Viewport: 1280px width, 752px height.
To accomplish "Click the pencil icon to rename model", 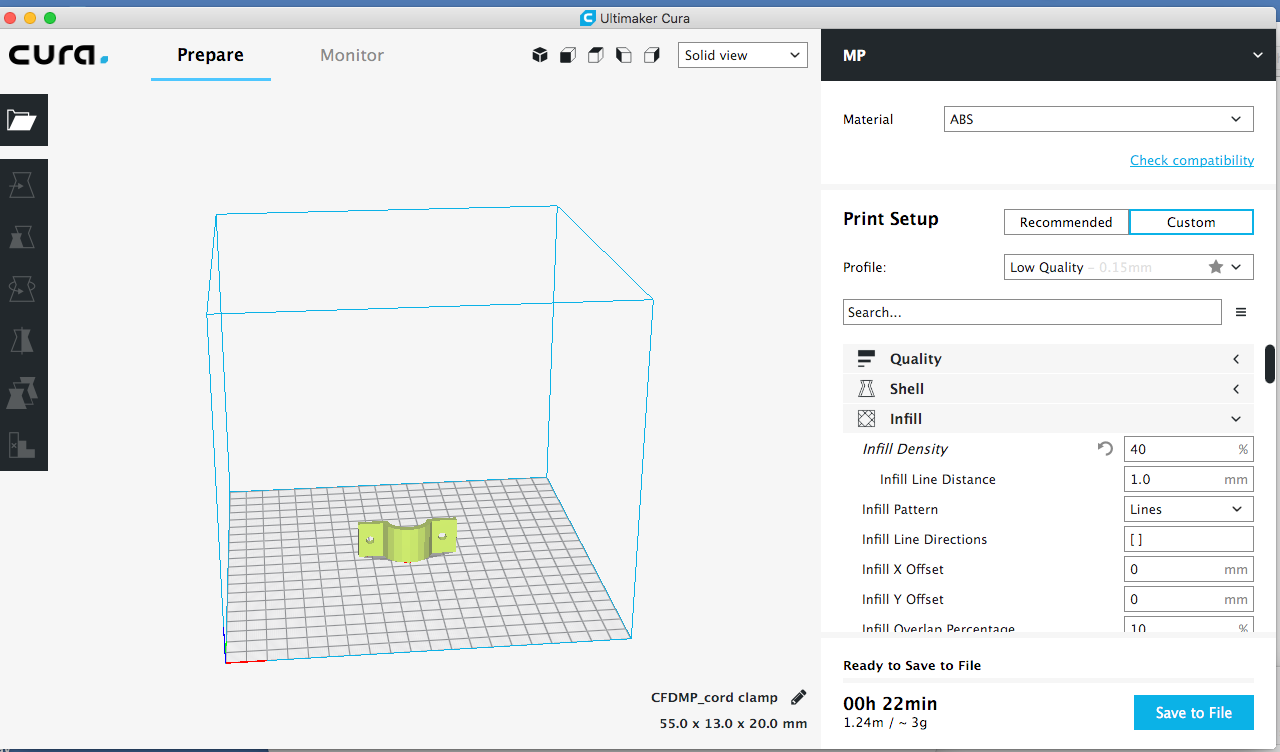I will tap(798, 697).
